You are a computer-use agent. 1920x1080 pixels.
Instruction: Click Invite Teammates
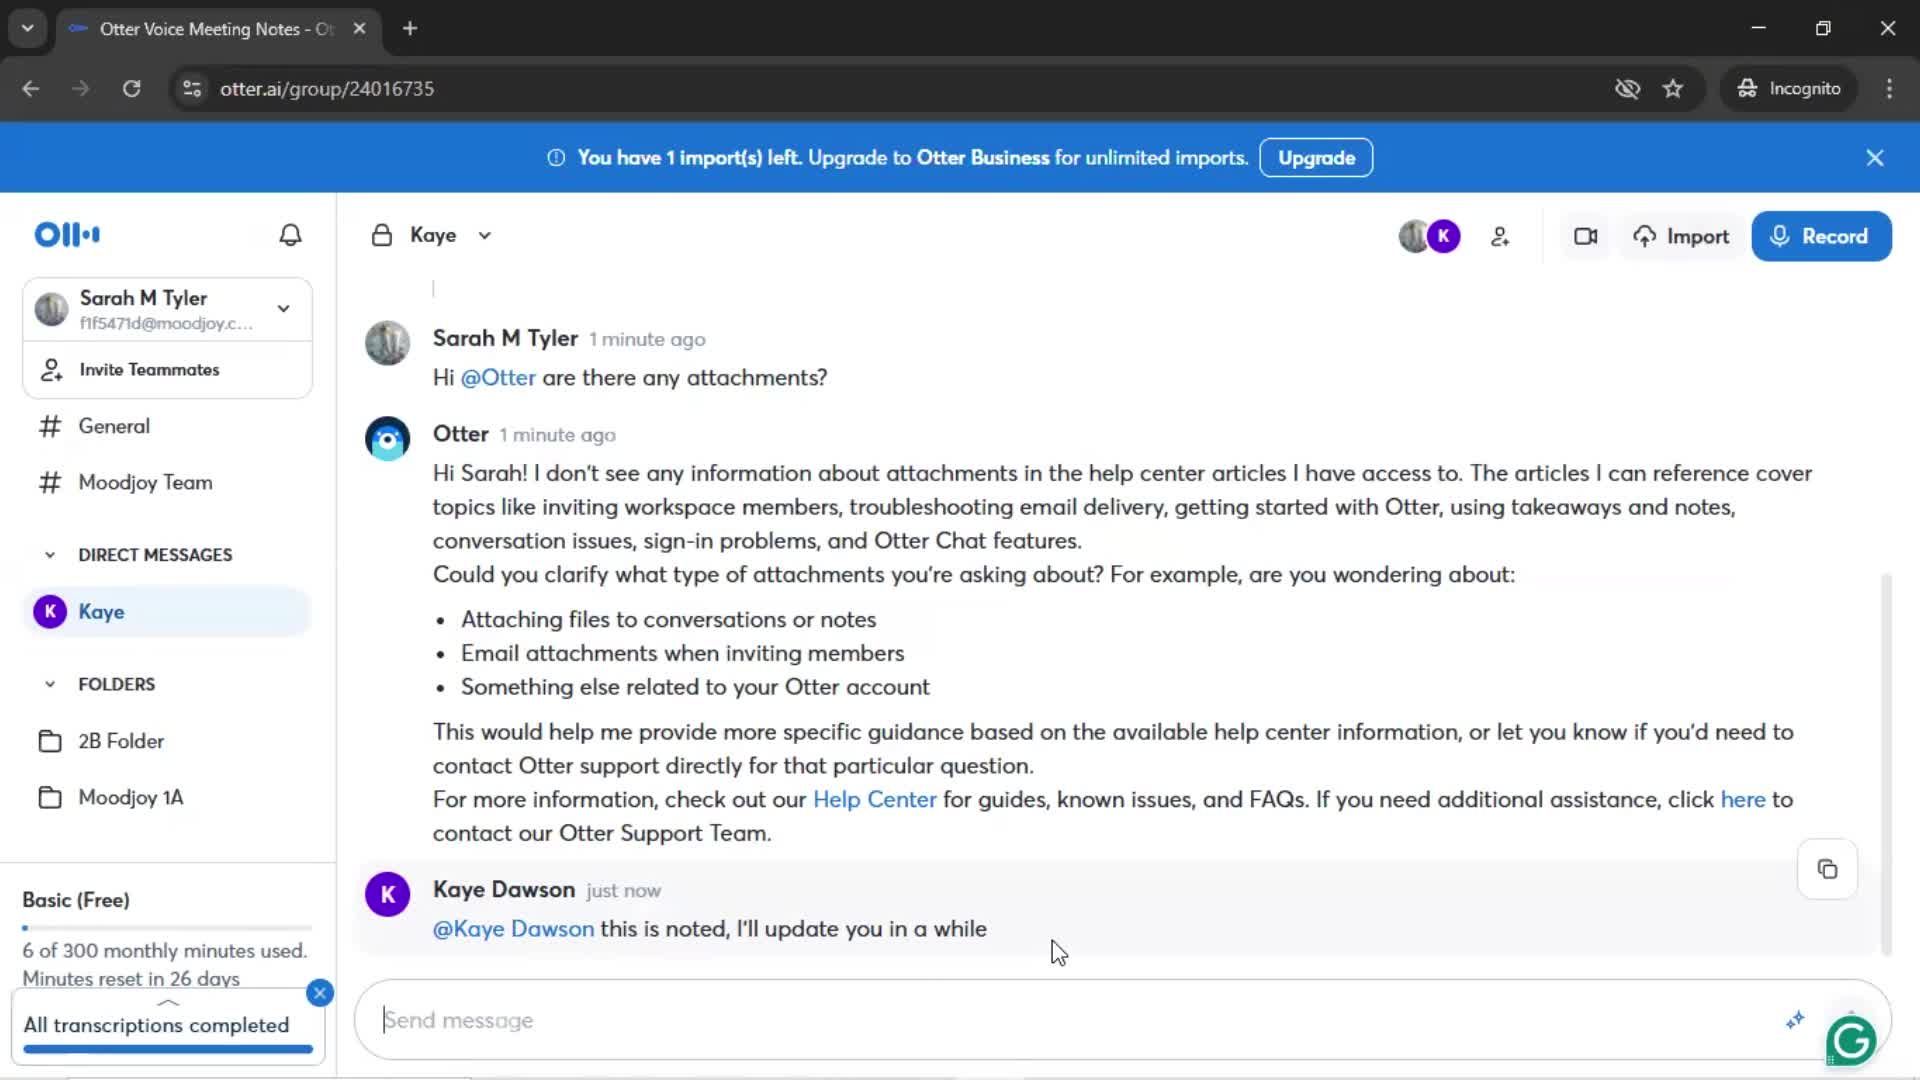[x=167, y=370]
